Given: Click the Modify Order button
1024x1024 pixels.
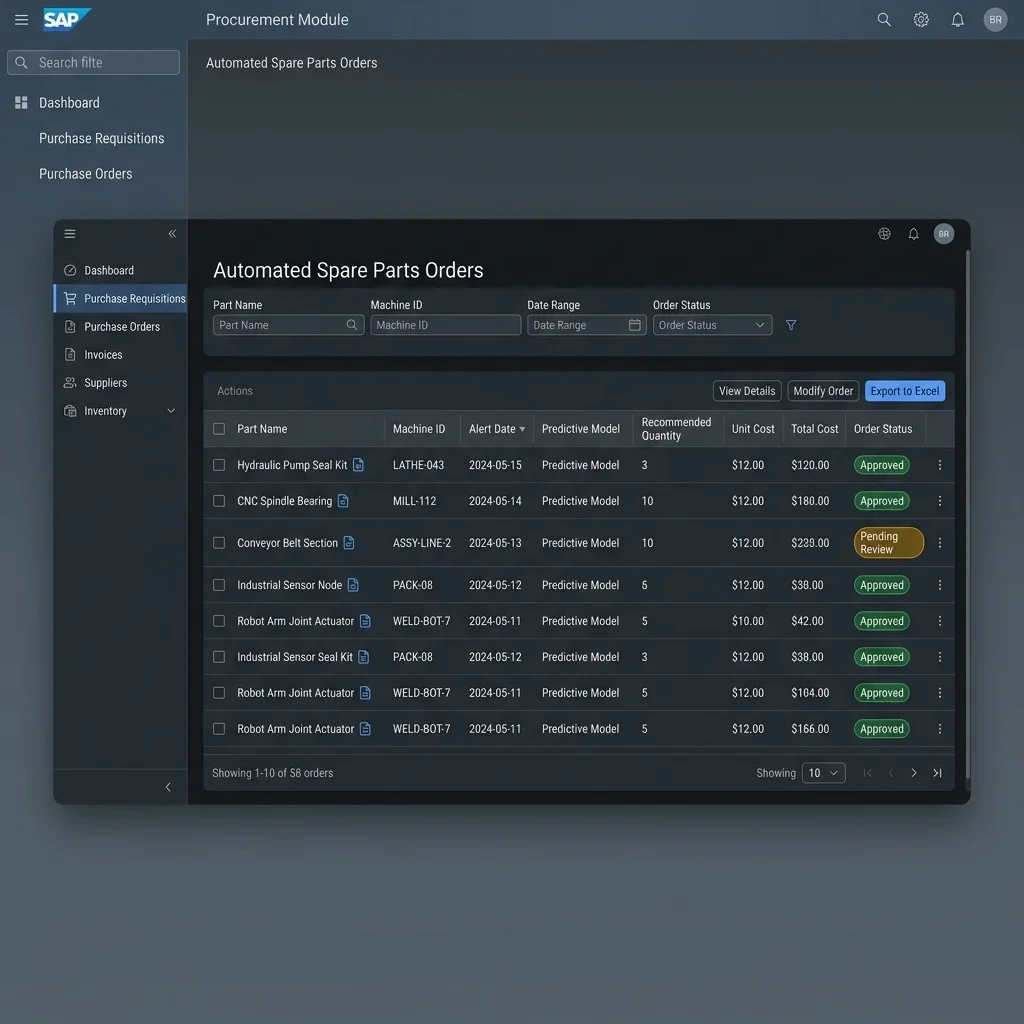Looking at the screenshot, I should click(823, 391).
